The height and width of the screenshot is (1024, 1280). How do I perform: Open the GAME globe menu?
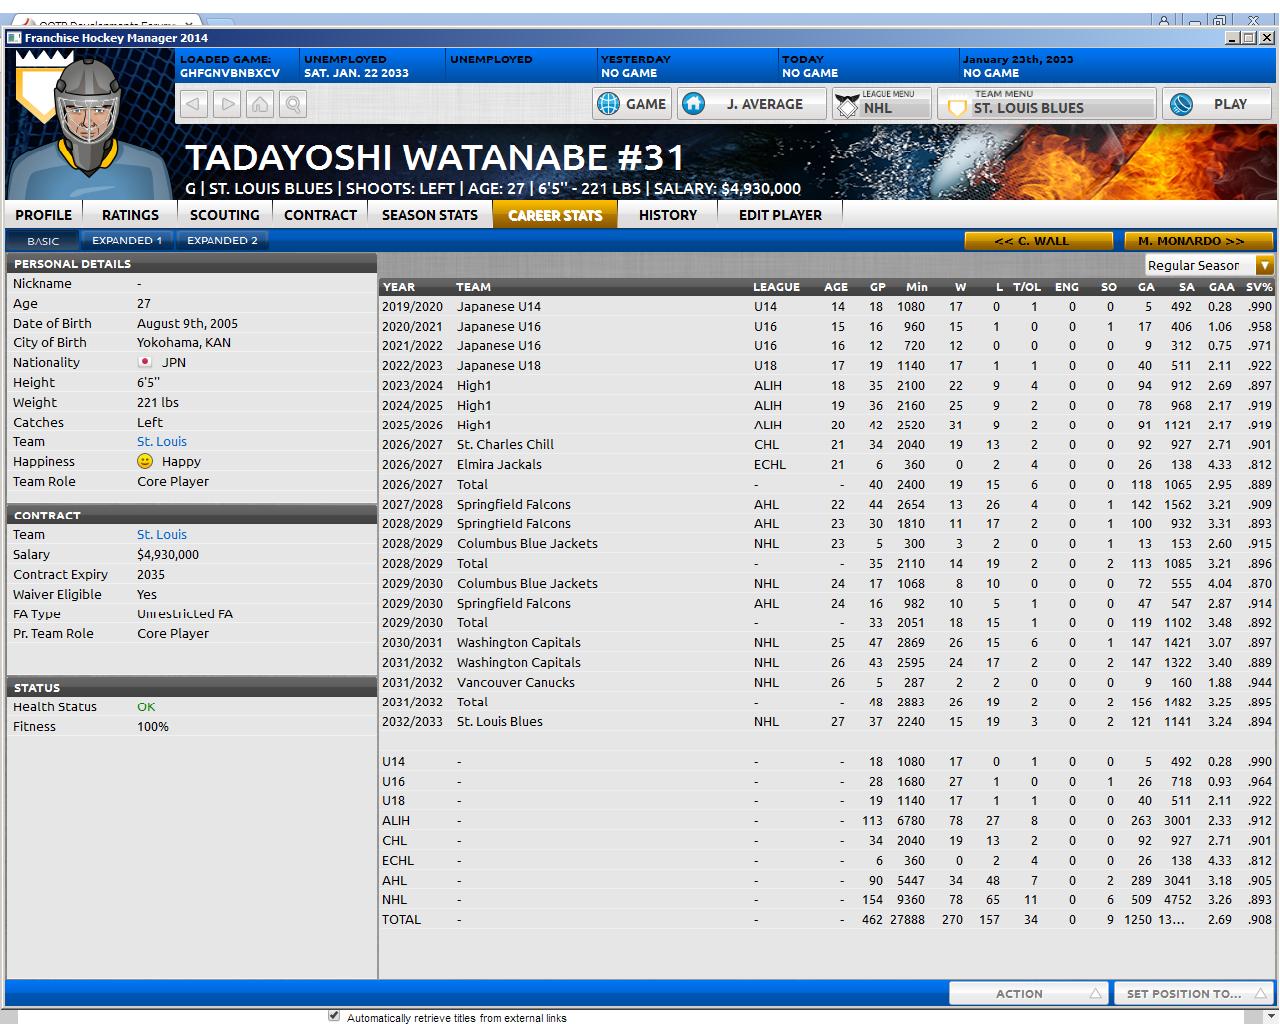pyautogui.click(x=631, y=104)
